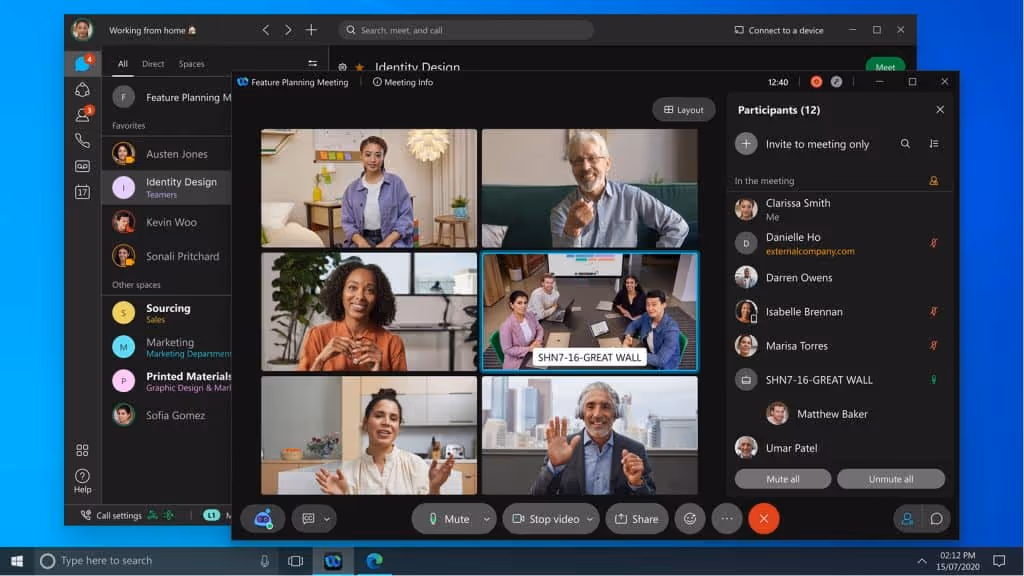Select the Spaces tab

pyautogui.click(x=191, y=64)
